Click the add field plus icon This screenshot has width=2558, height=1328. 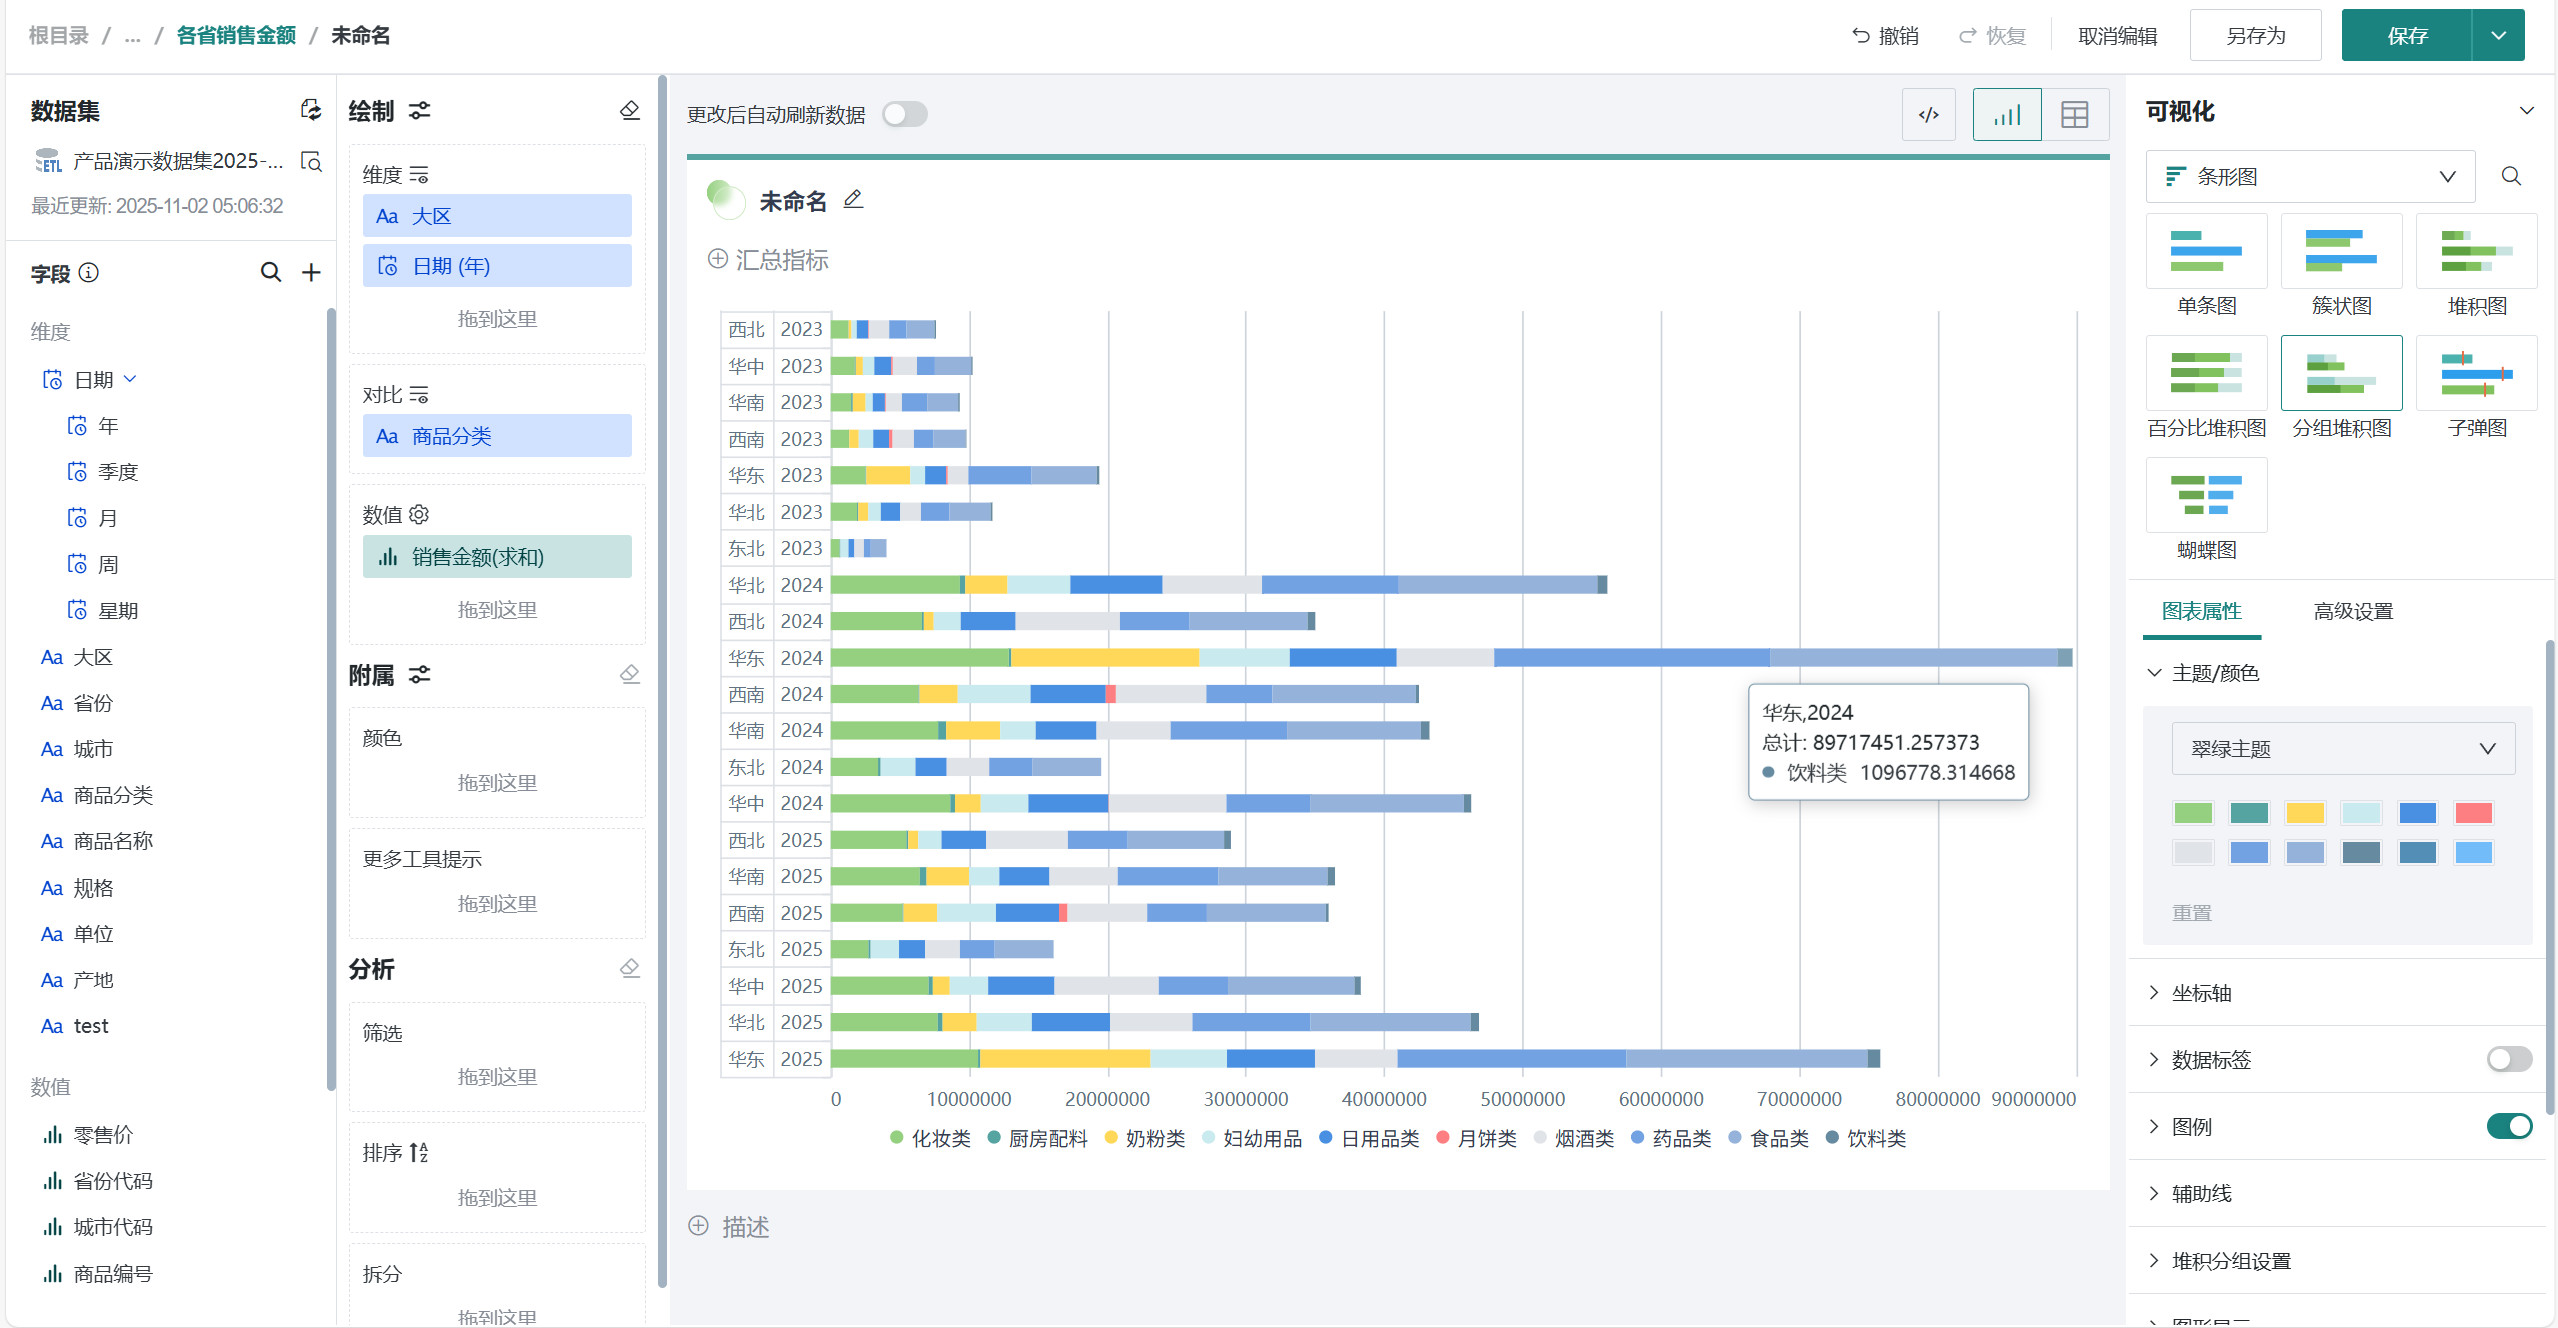pos(311,272)
